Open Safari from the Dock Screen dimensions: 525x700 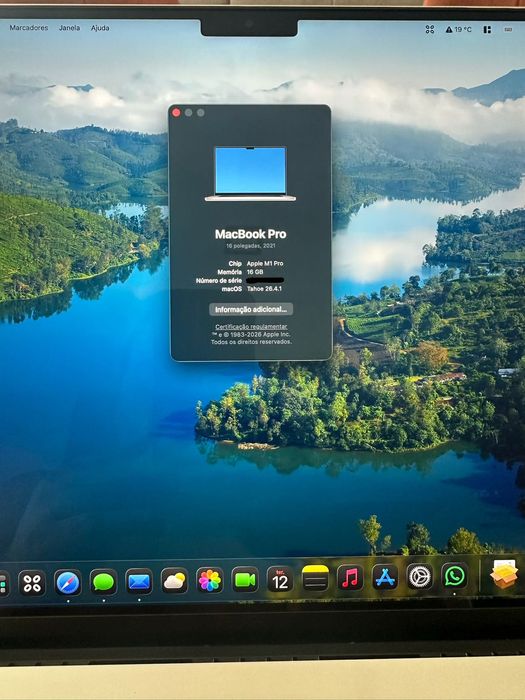[68, 582]
